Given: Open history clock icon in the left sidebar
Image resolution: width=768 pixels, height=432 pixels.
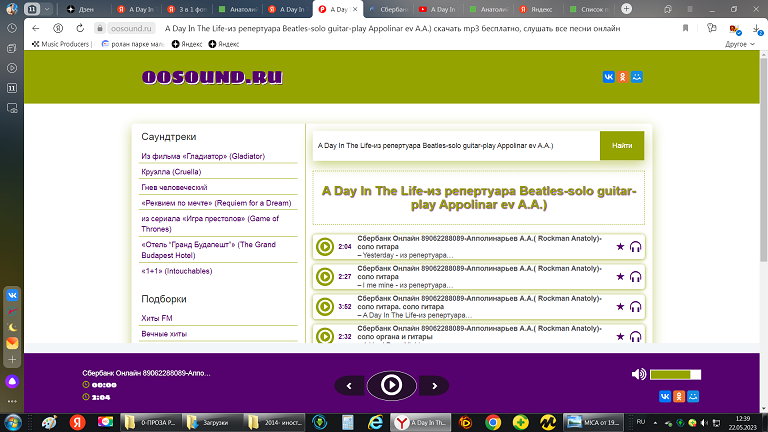Looking at the screenshot, I should (x=12, y=28).
